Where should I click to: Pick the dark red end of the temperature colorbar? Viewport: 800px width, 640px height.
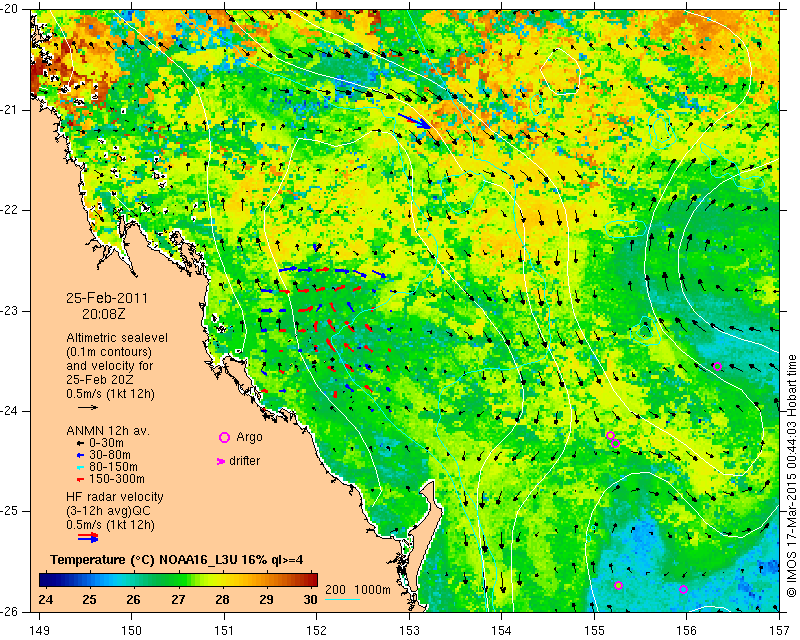pyautogui.click(x=310, y=580)
